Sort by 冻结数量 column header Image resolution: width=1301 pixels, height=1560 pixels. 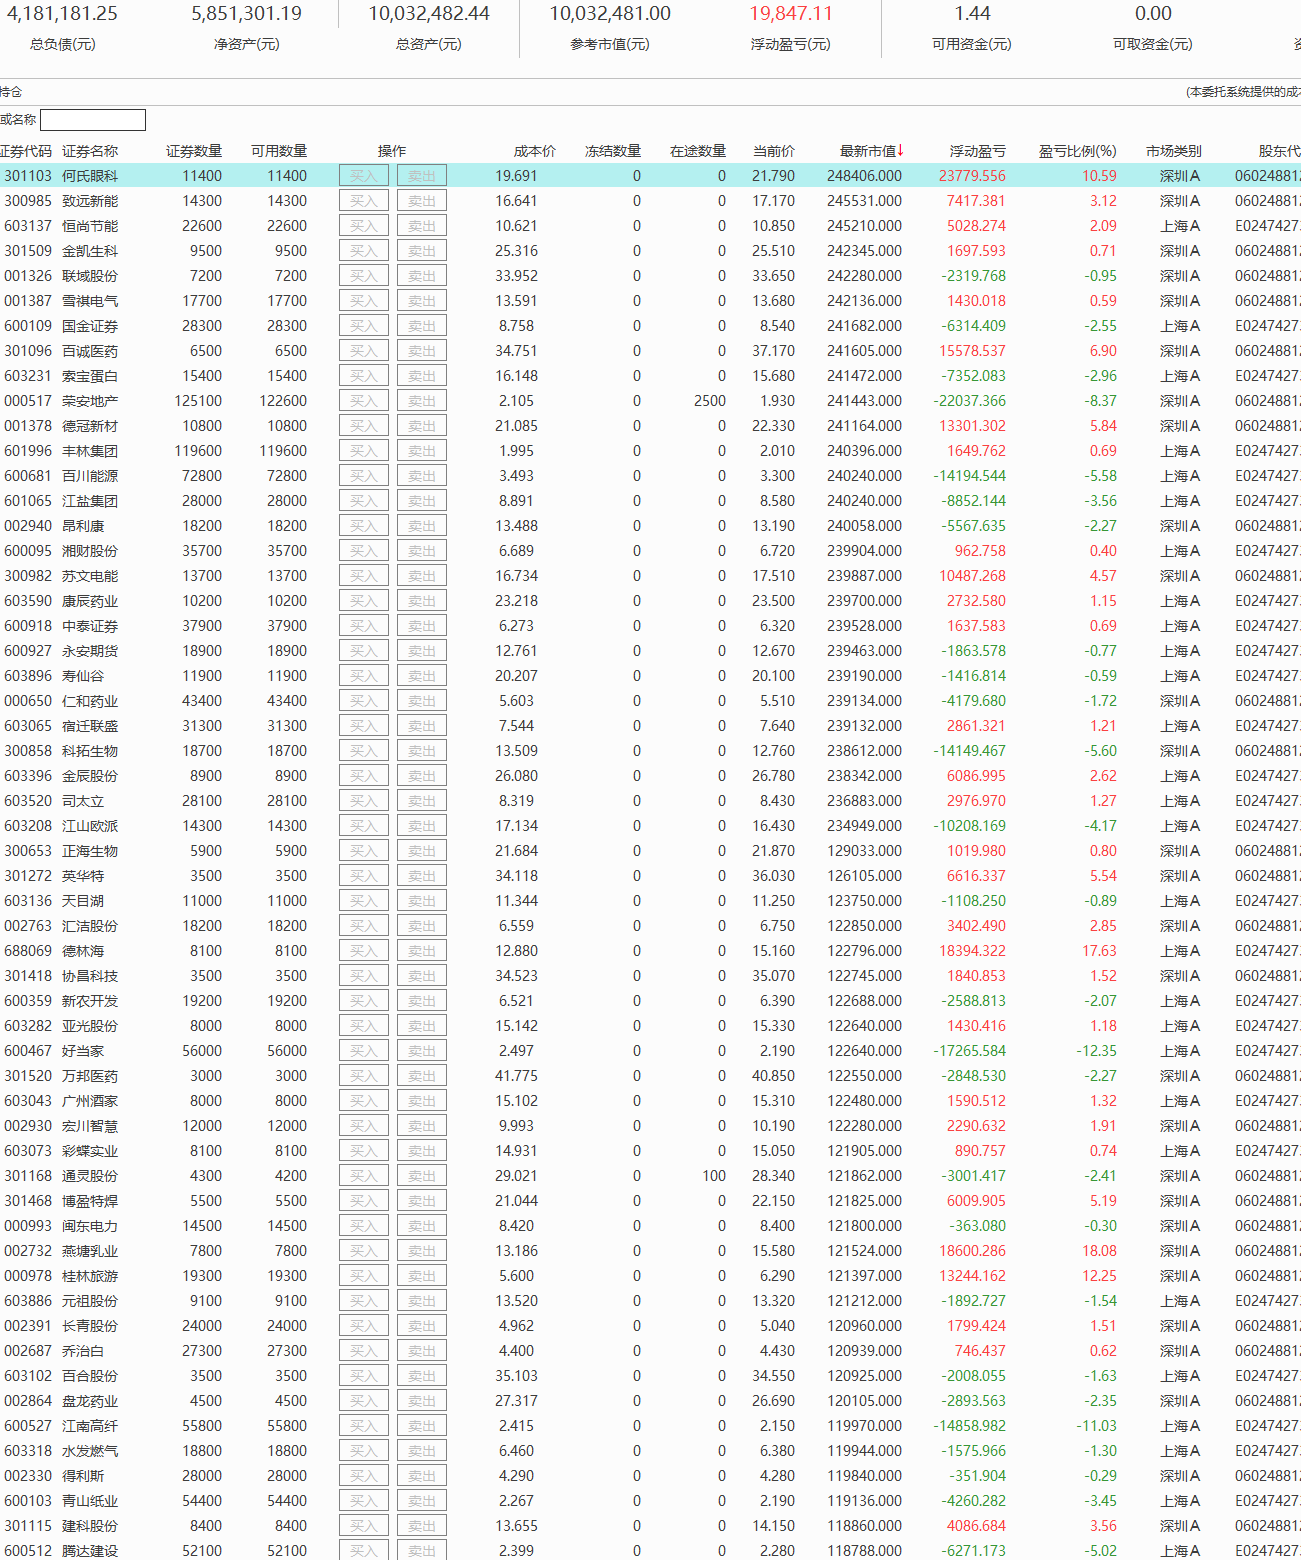[x=613, y=151]
